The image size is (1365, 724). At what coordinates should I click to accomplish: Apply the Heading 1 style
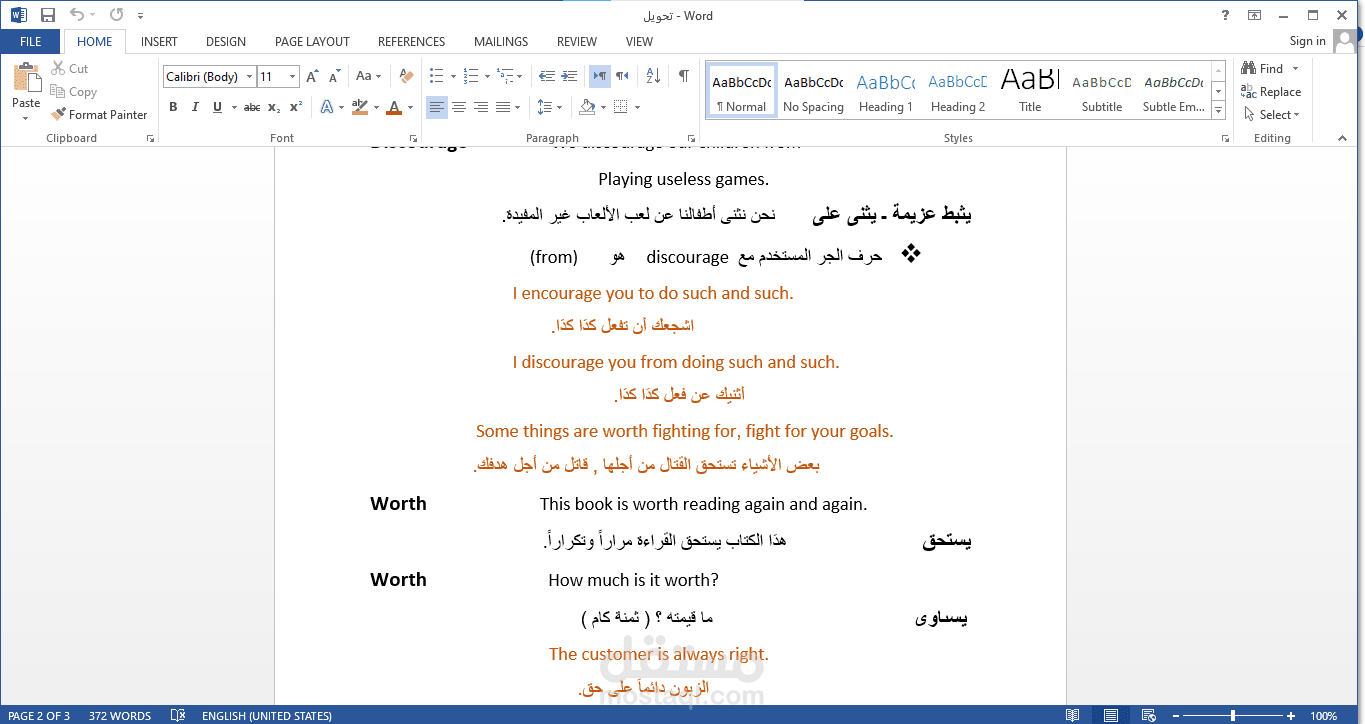click(x=886, y=91)
